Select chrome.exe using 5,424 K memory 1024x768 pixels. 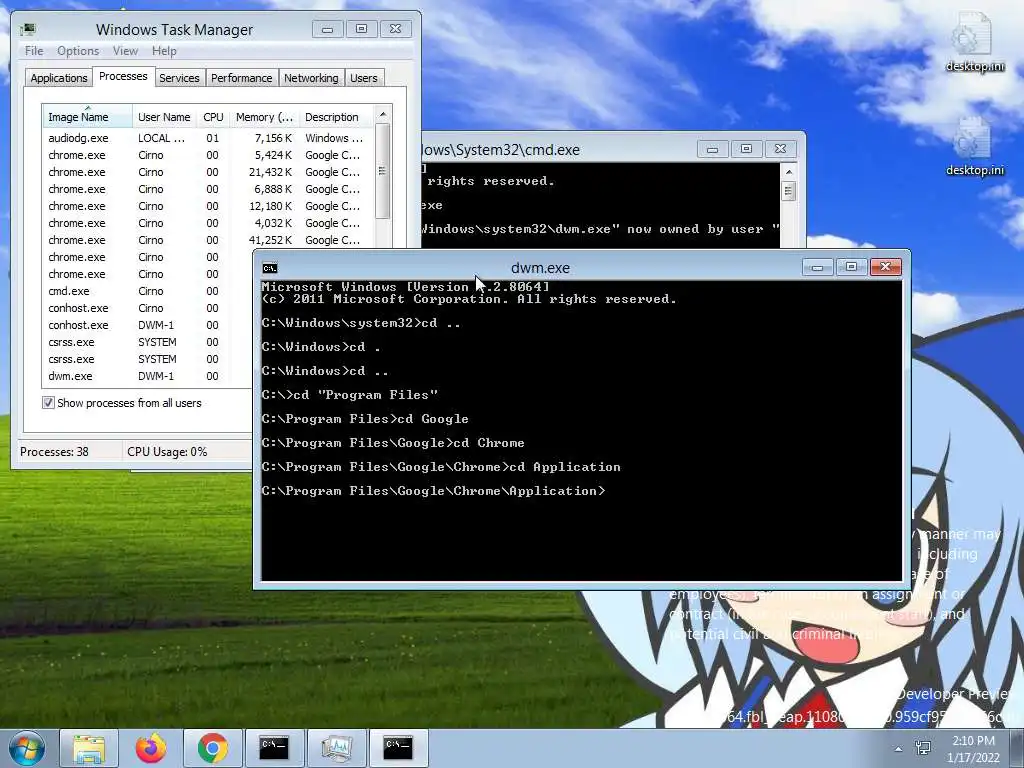208,155
